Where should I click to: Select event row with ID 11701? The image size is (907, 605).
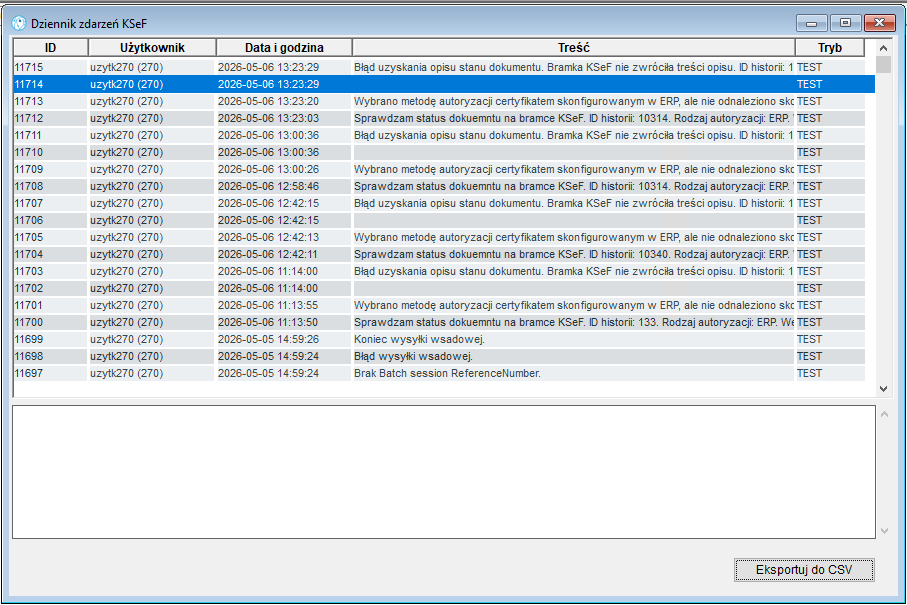click(439, 305)
